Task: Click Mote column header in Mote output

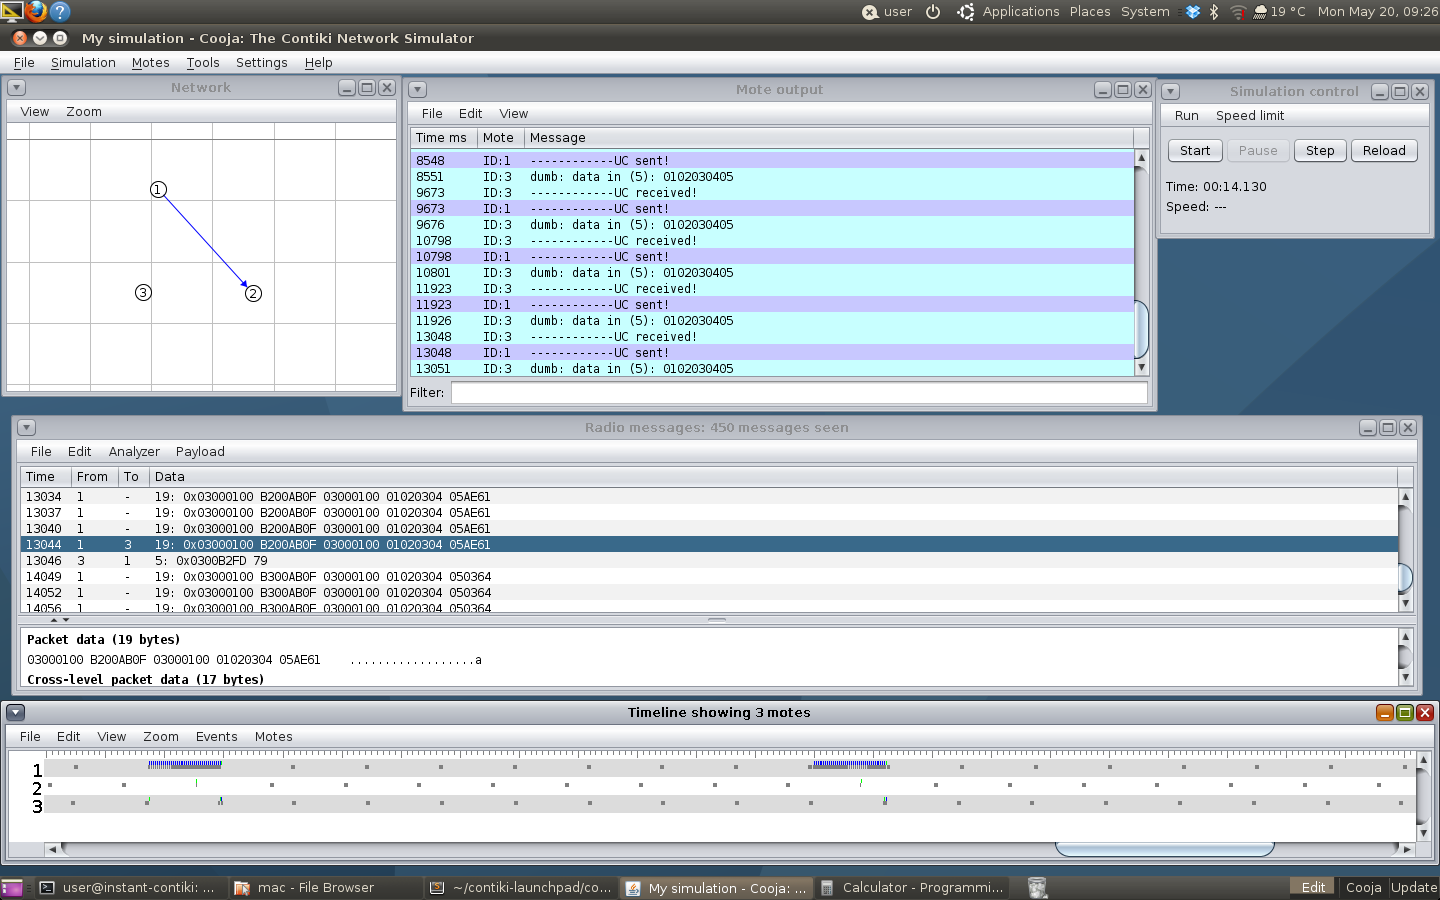Action: coord(499,138)
